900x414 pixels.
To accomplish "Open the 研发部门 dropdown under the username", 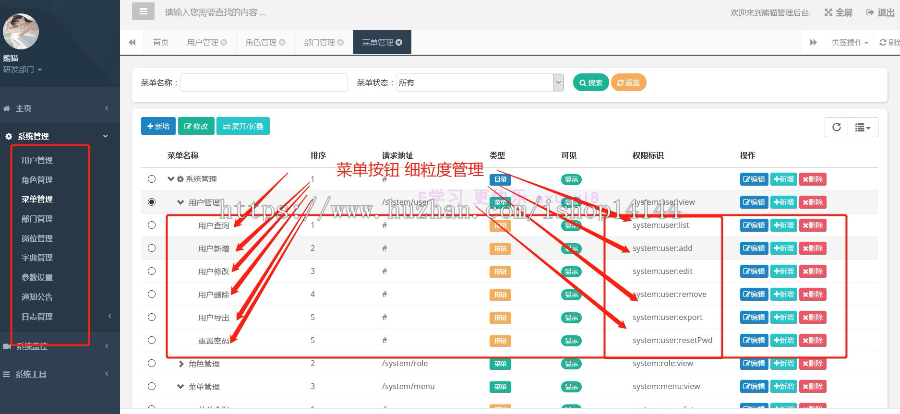I will [x=22, y=69].
